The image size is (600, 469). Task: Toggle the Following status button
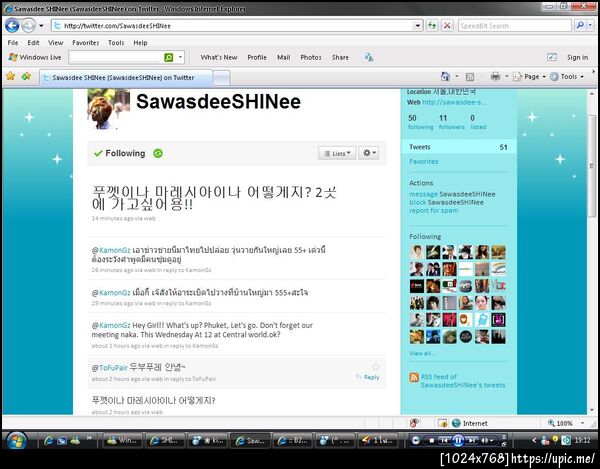pyautogui.click(x=120, y=153)
